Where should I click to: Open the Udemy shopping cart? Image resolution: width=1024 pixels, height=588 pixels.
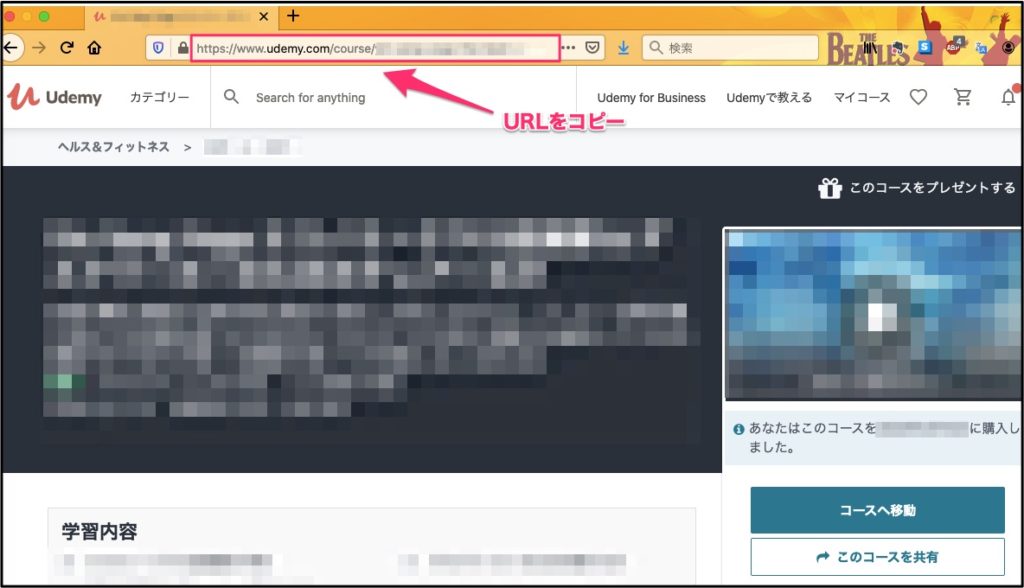[963, 97]
